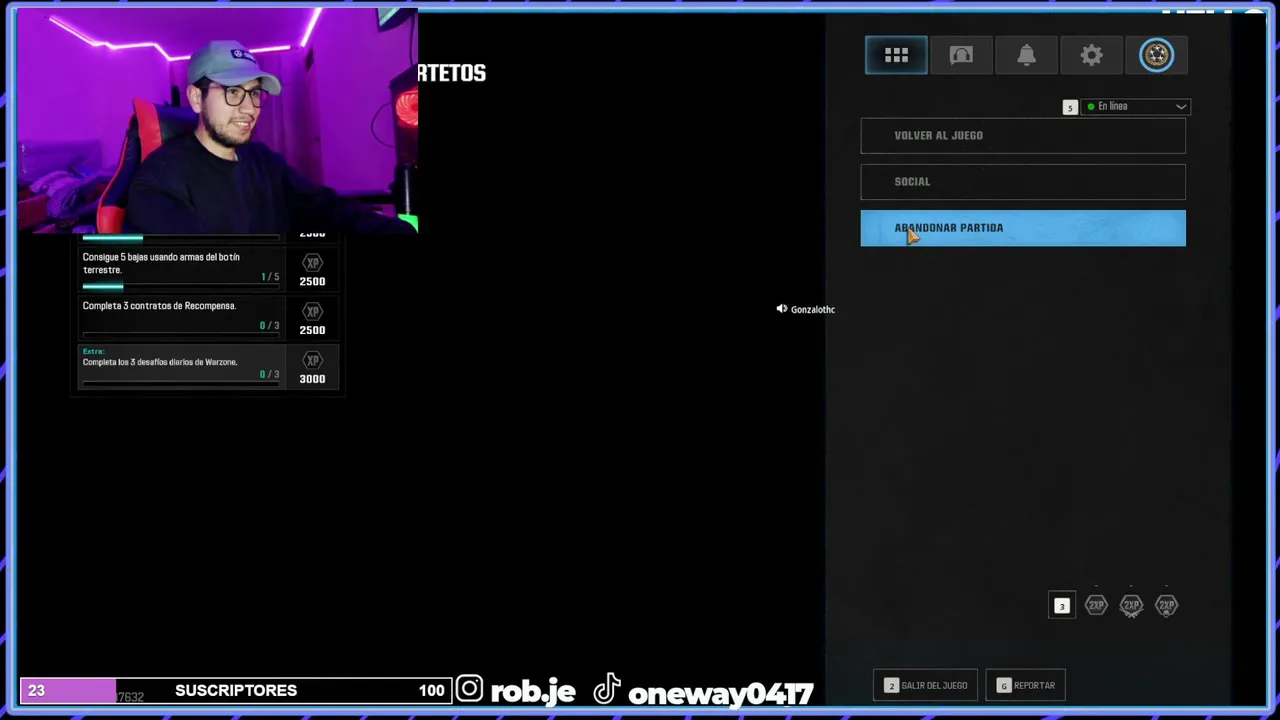Open the gear settings tab

coord(1091,55)
